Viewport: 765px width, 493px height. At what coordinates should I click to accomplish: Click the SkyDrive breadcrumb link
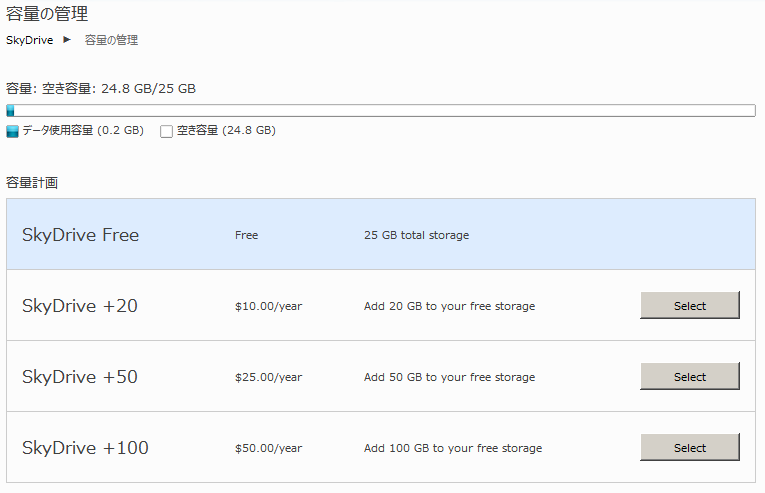(29, 41)
